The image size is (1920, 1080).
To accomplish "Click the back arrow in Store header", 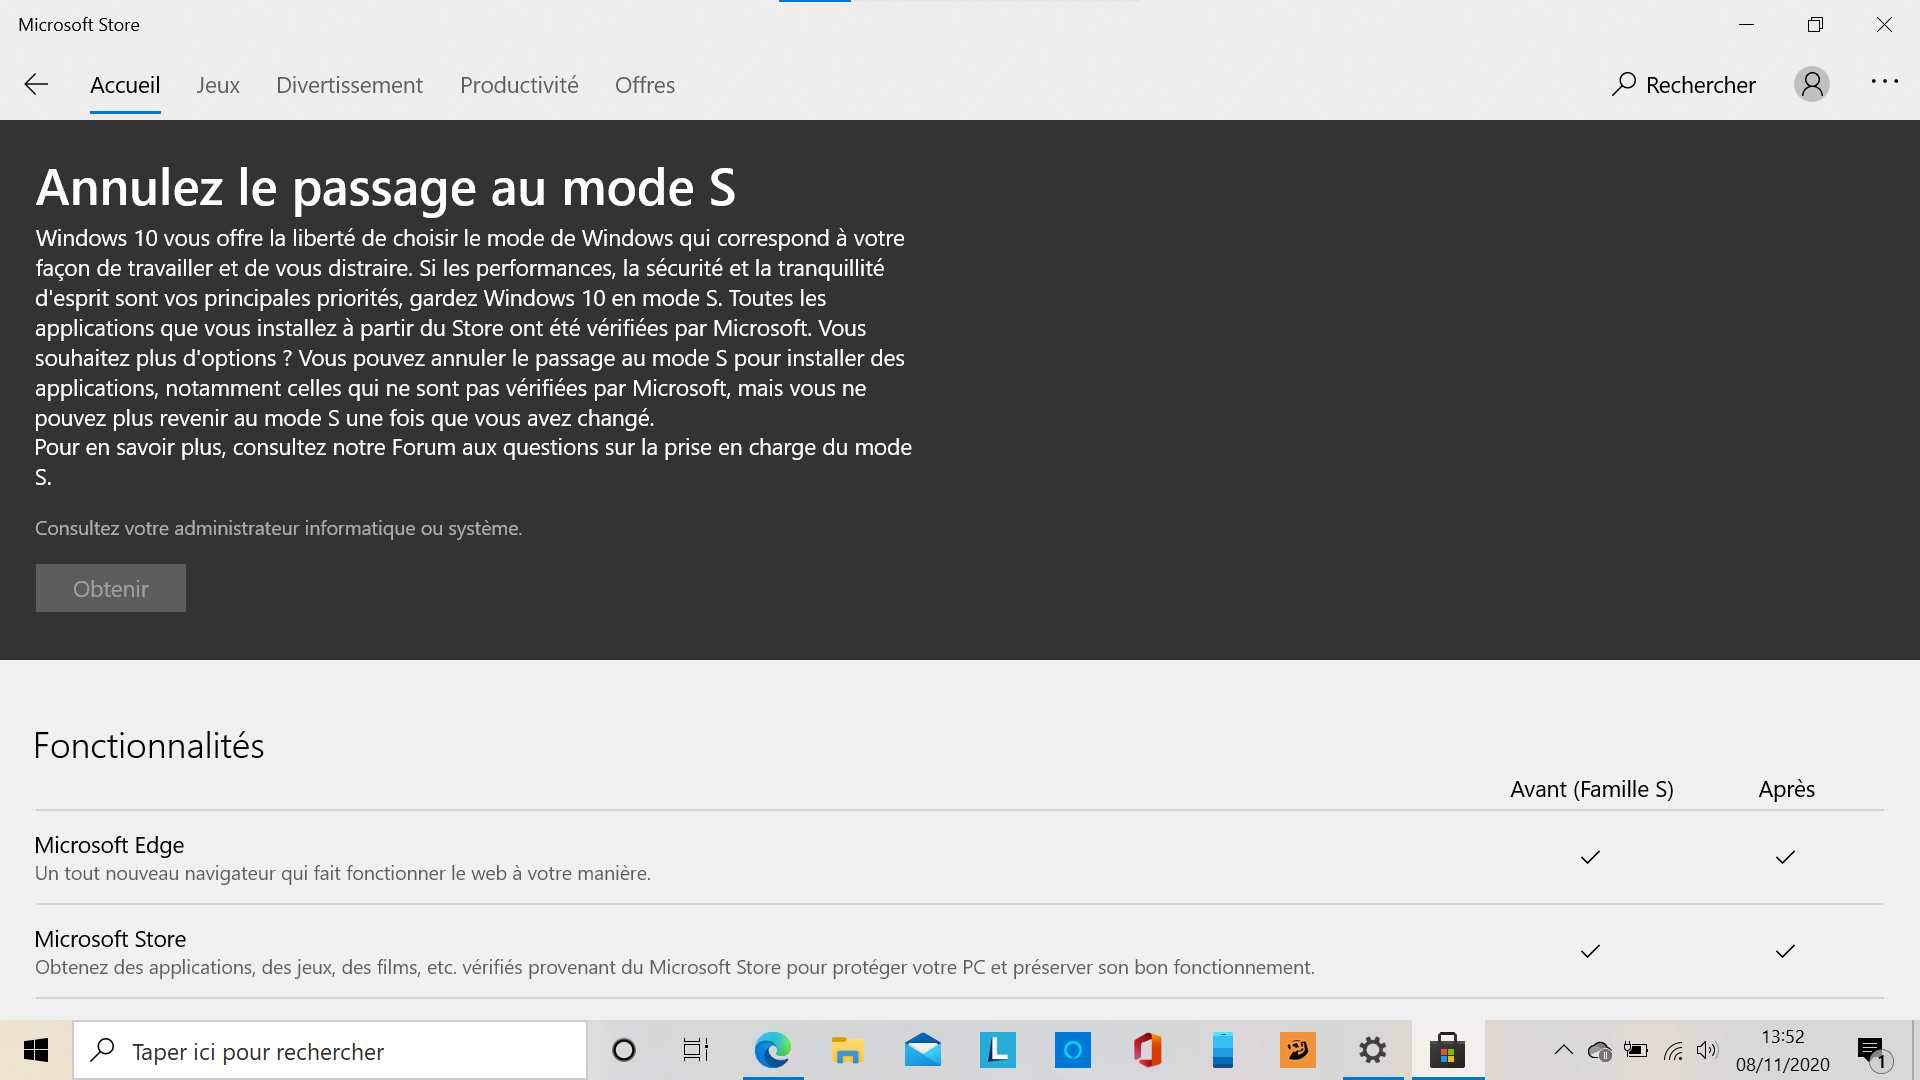I will [36, 85].
